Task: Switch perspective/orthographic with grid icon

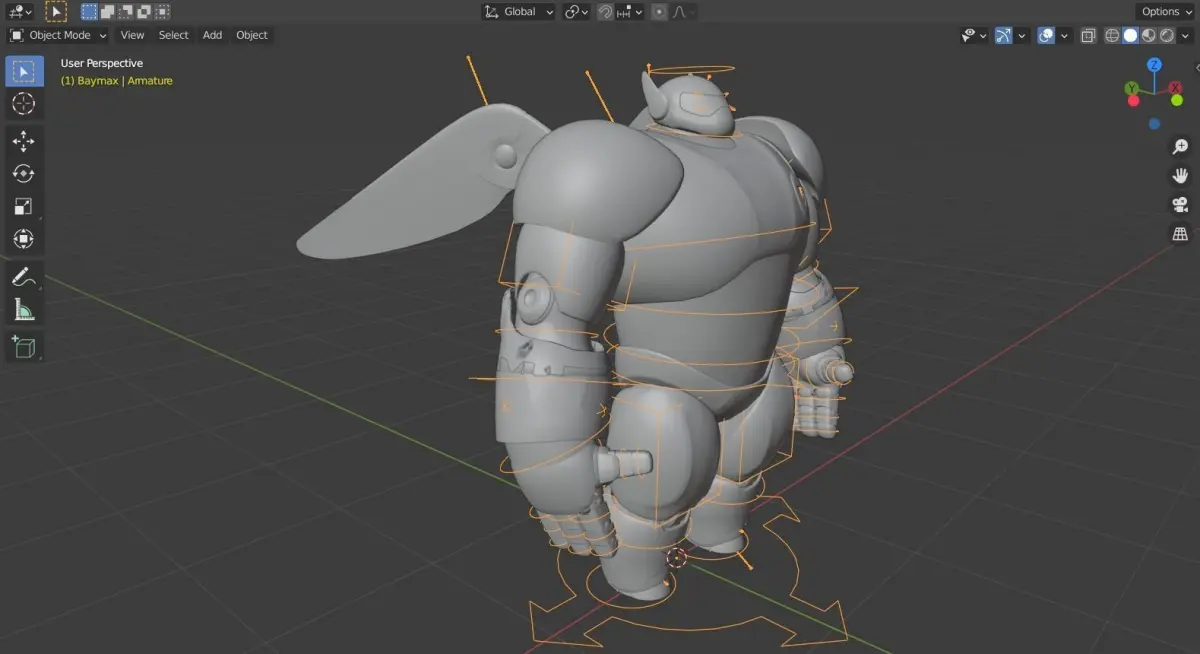Action: (1180, 234)
